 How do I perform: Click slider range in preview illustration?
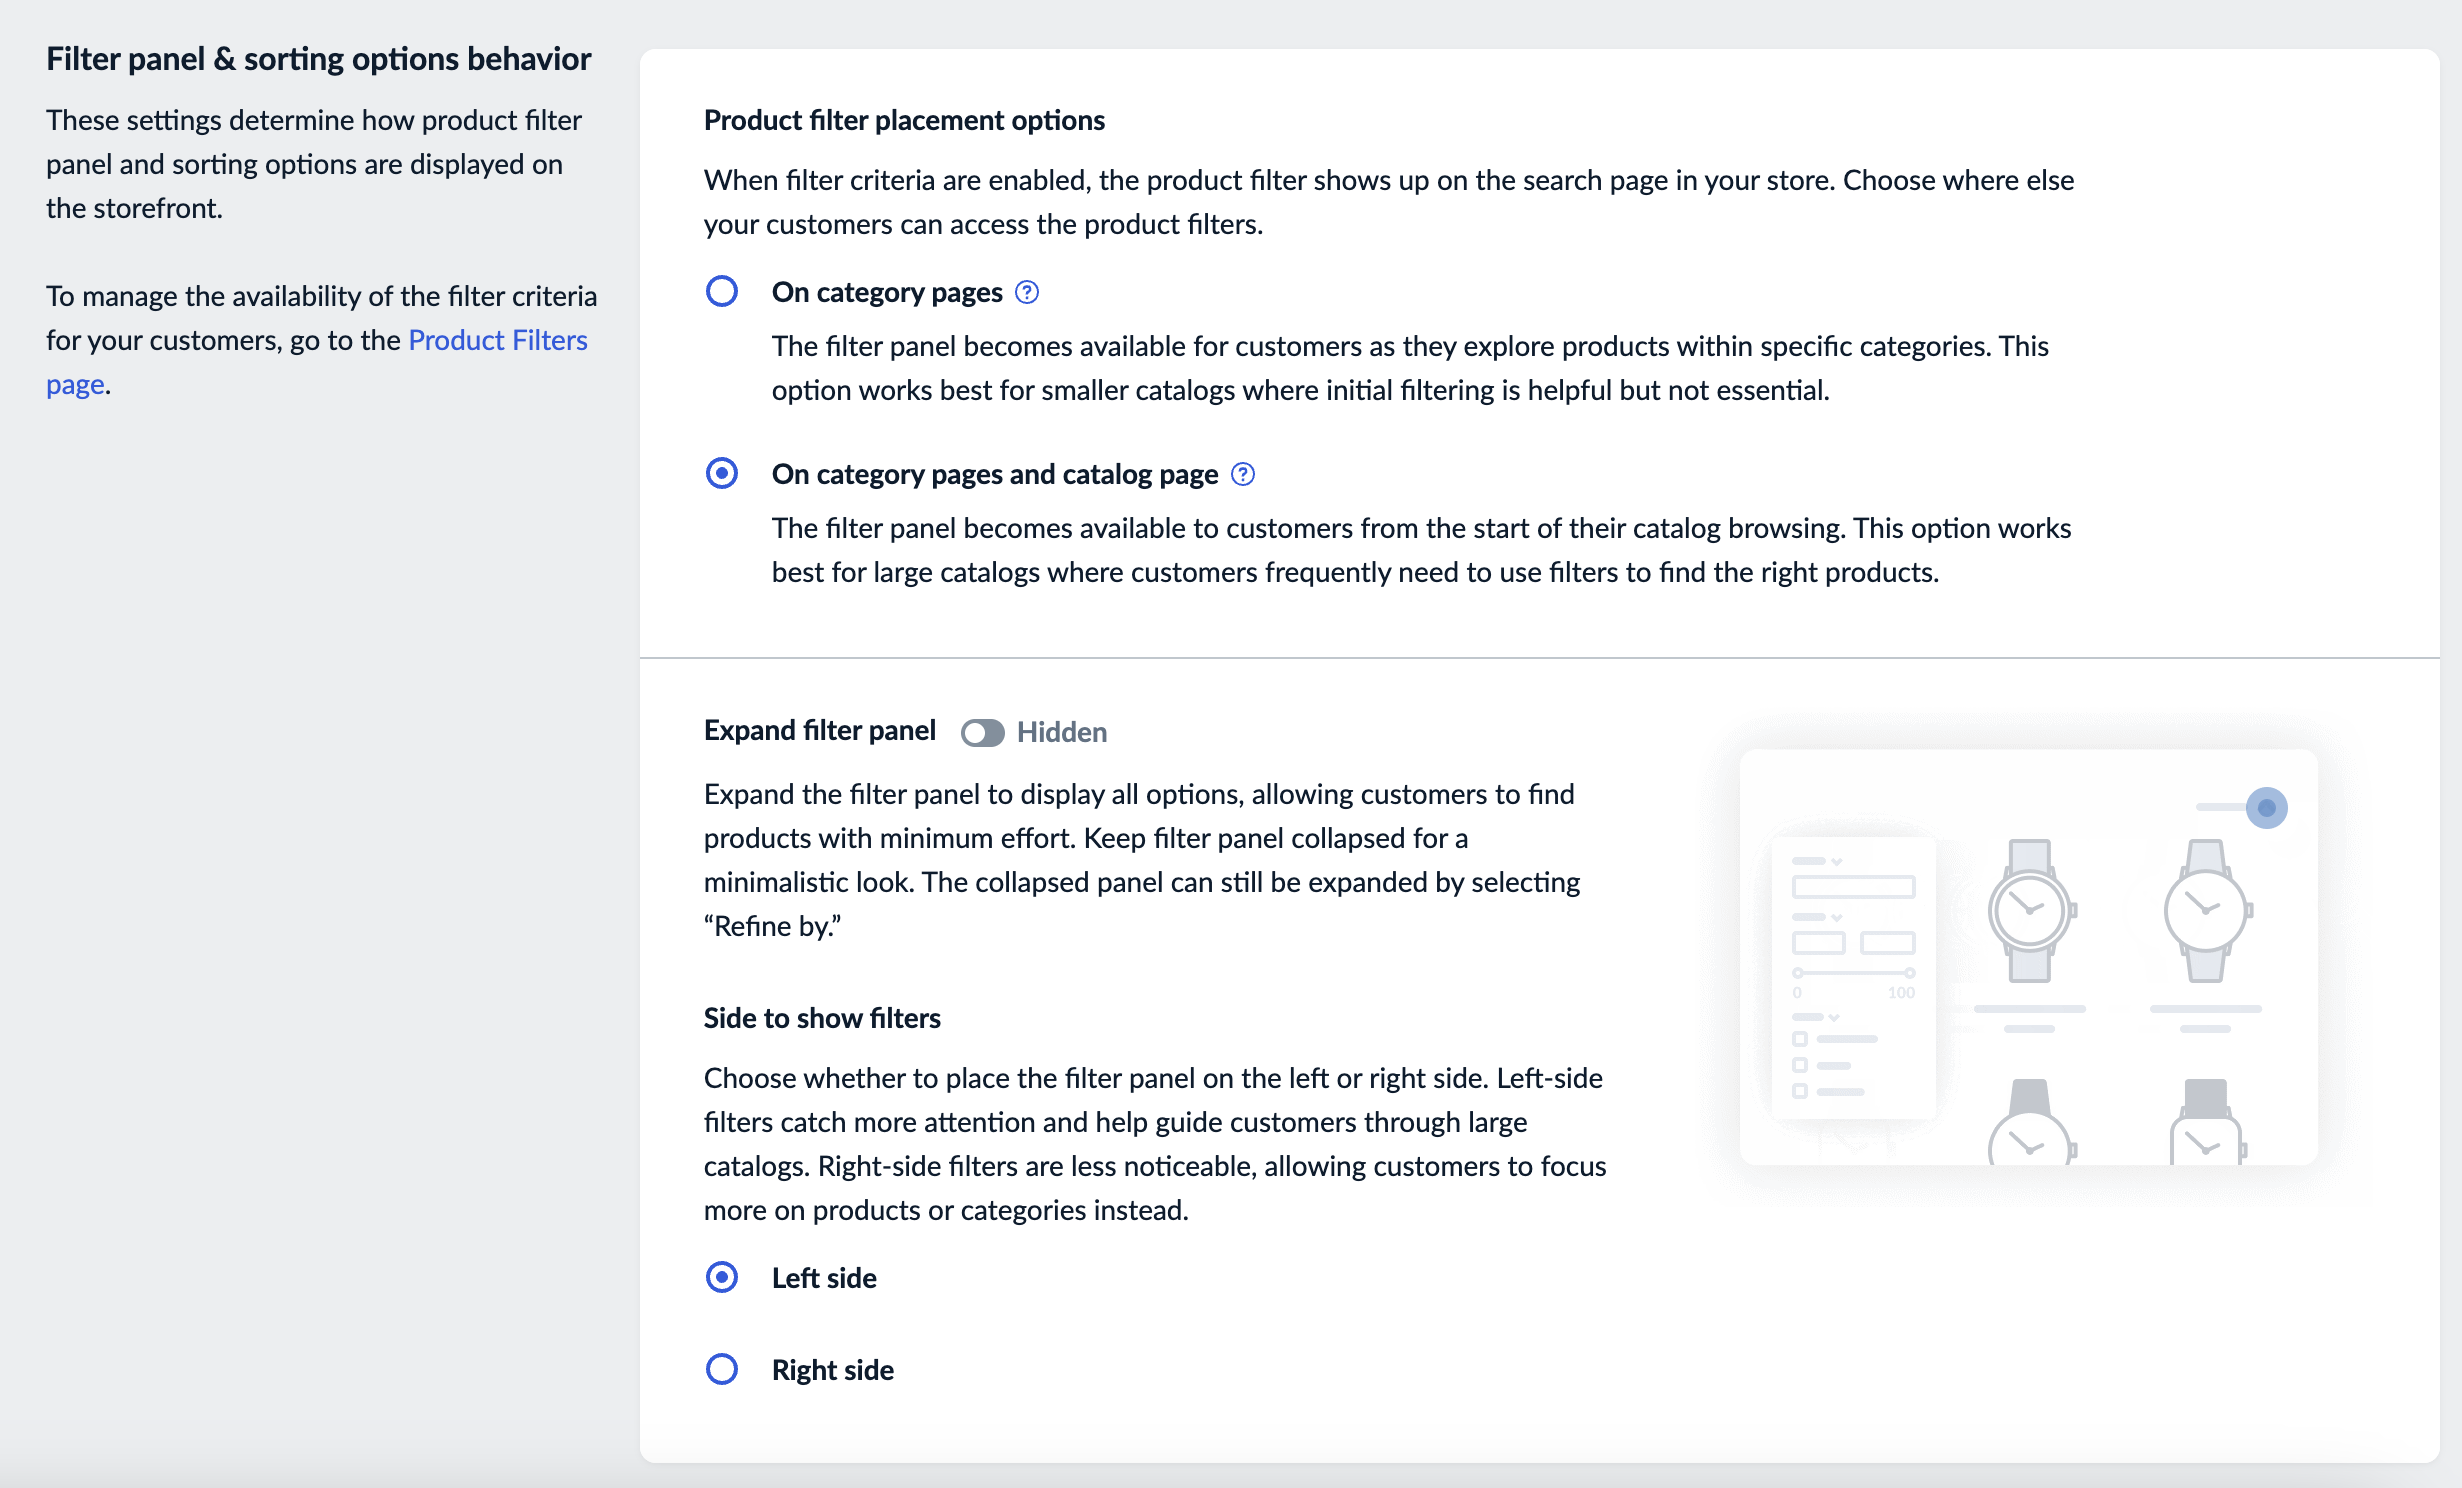[1853, 973]
